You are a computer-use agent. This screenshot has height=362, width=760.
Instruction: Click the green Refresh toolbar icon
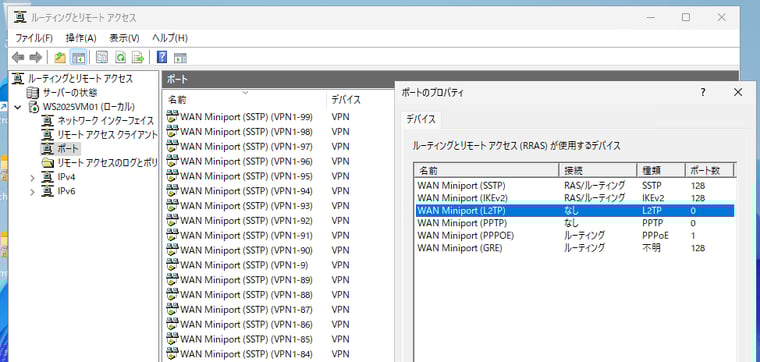120,58
